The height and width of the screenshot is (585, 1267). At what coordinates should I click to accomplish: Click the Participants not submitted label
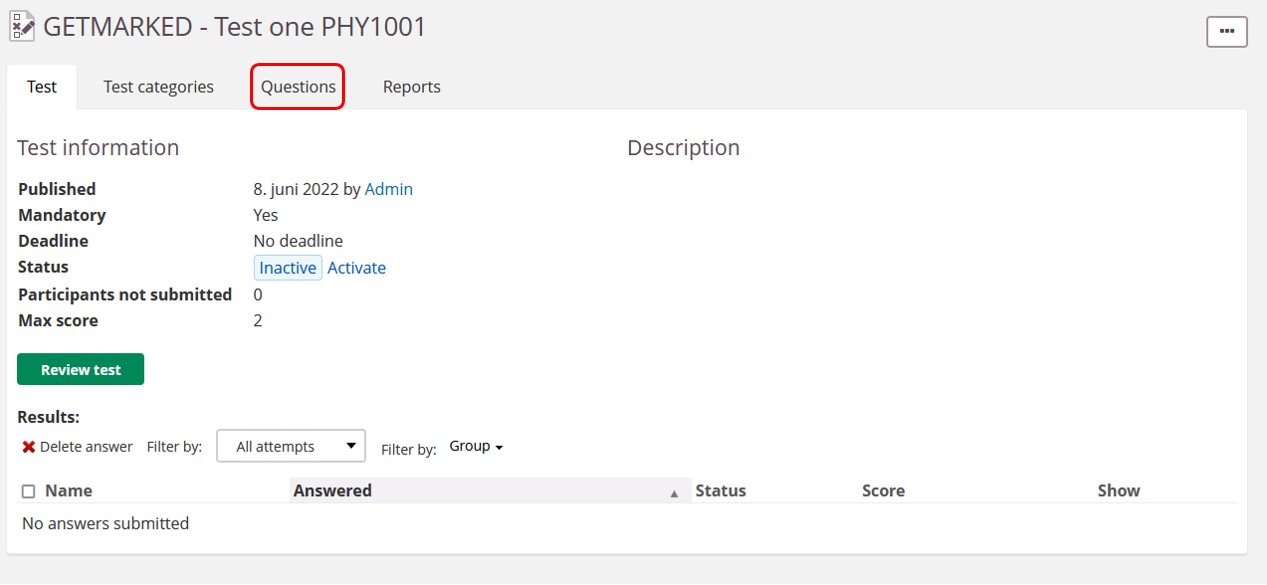[x=125, y=295]
